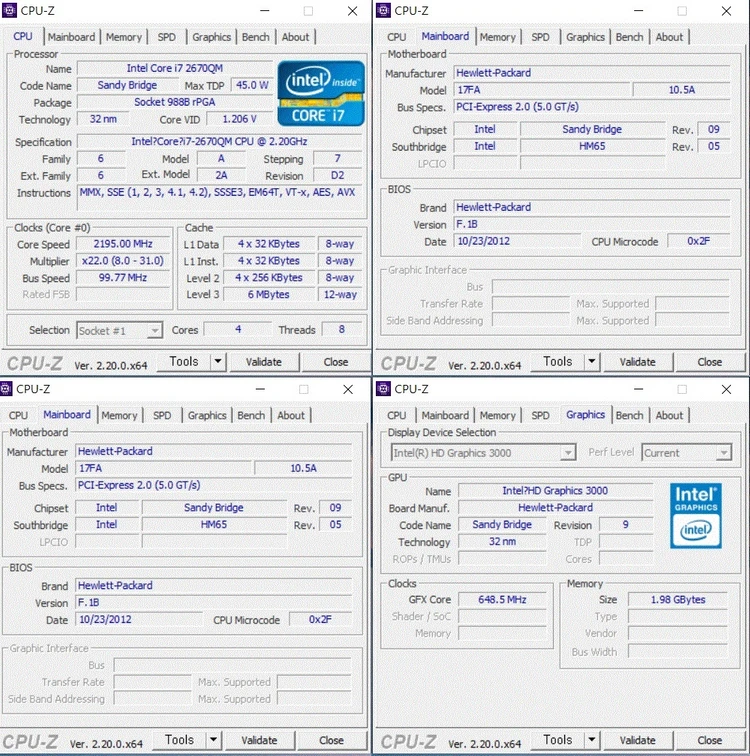Open the Tools dropdown arrow in the lower Mainboard window
This screenshot has width=750, height=756.
[213, 740]
